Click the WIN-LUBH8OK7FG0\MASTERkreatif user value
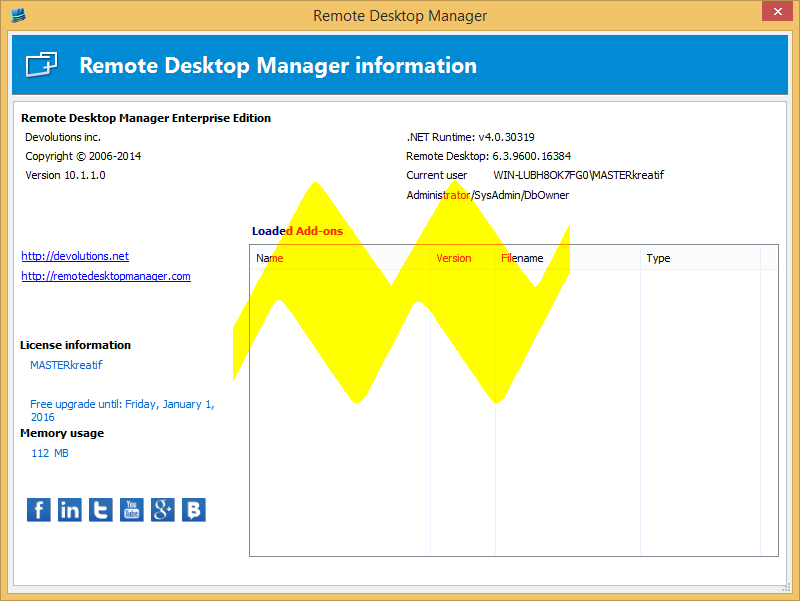 579,175
